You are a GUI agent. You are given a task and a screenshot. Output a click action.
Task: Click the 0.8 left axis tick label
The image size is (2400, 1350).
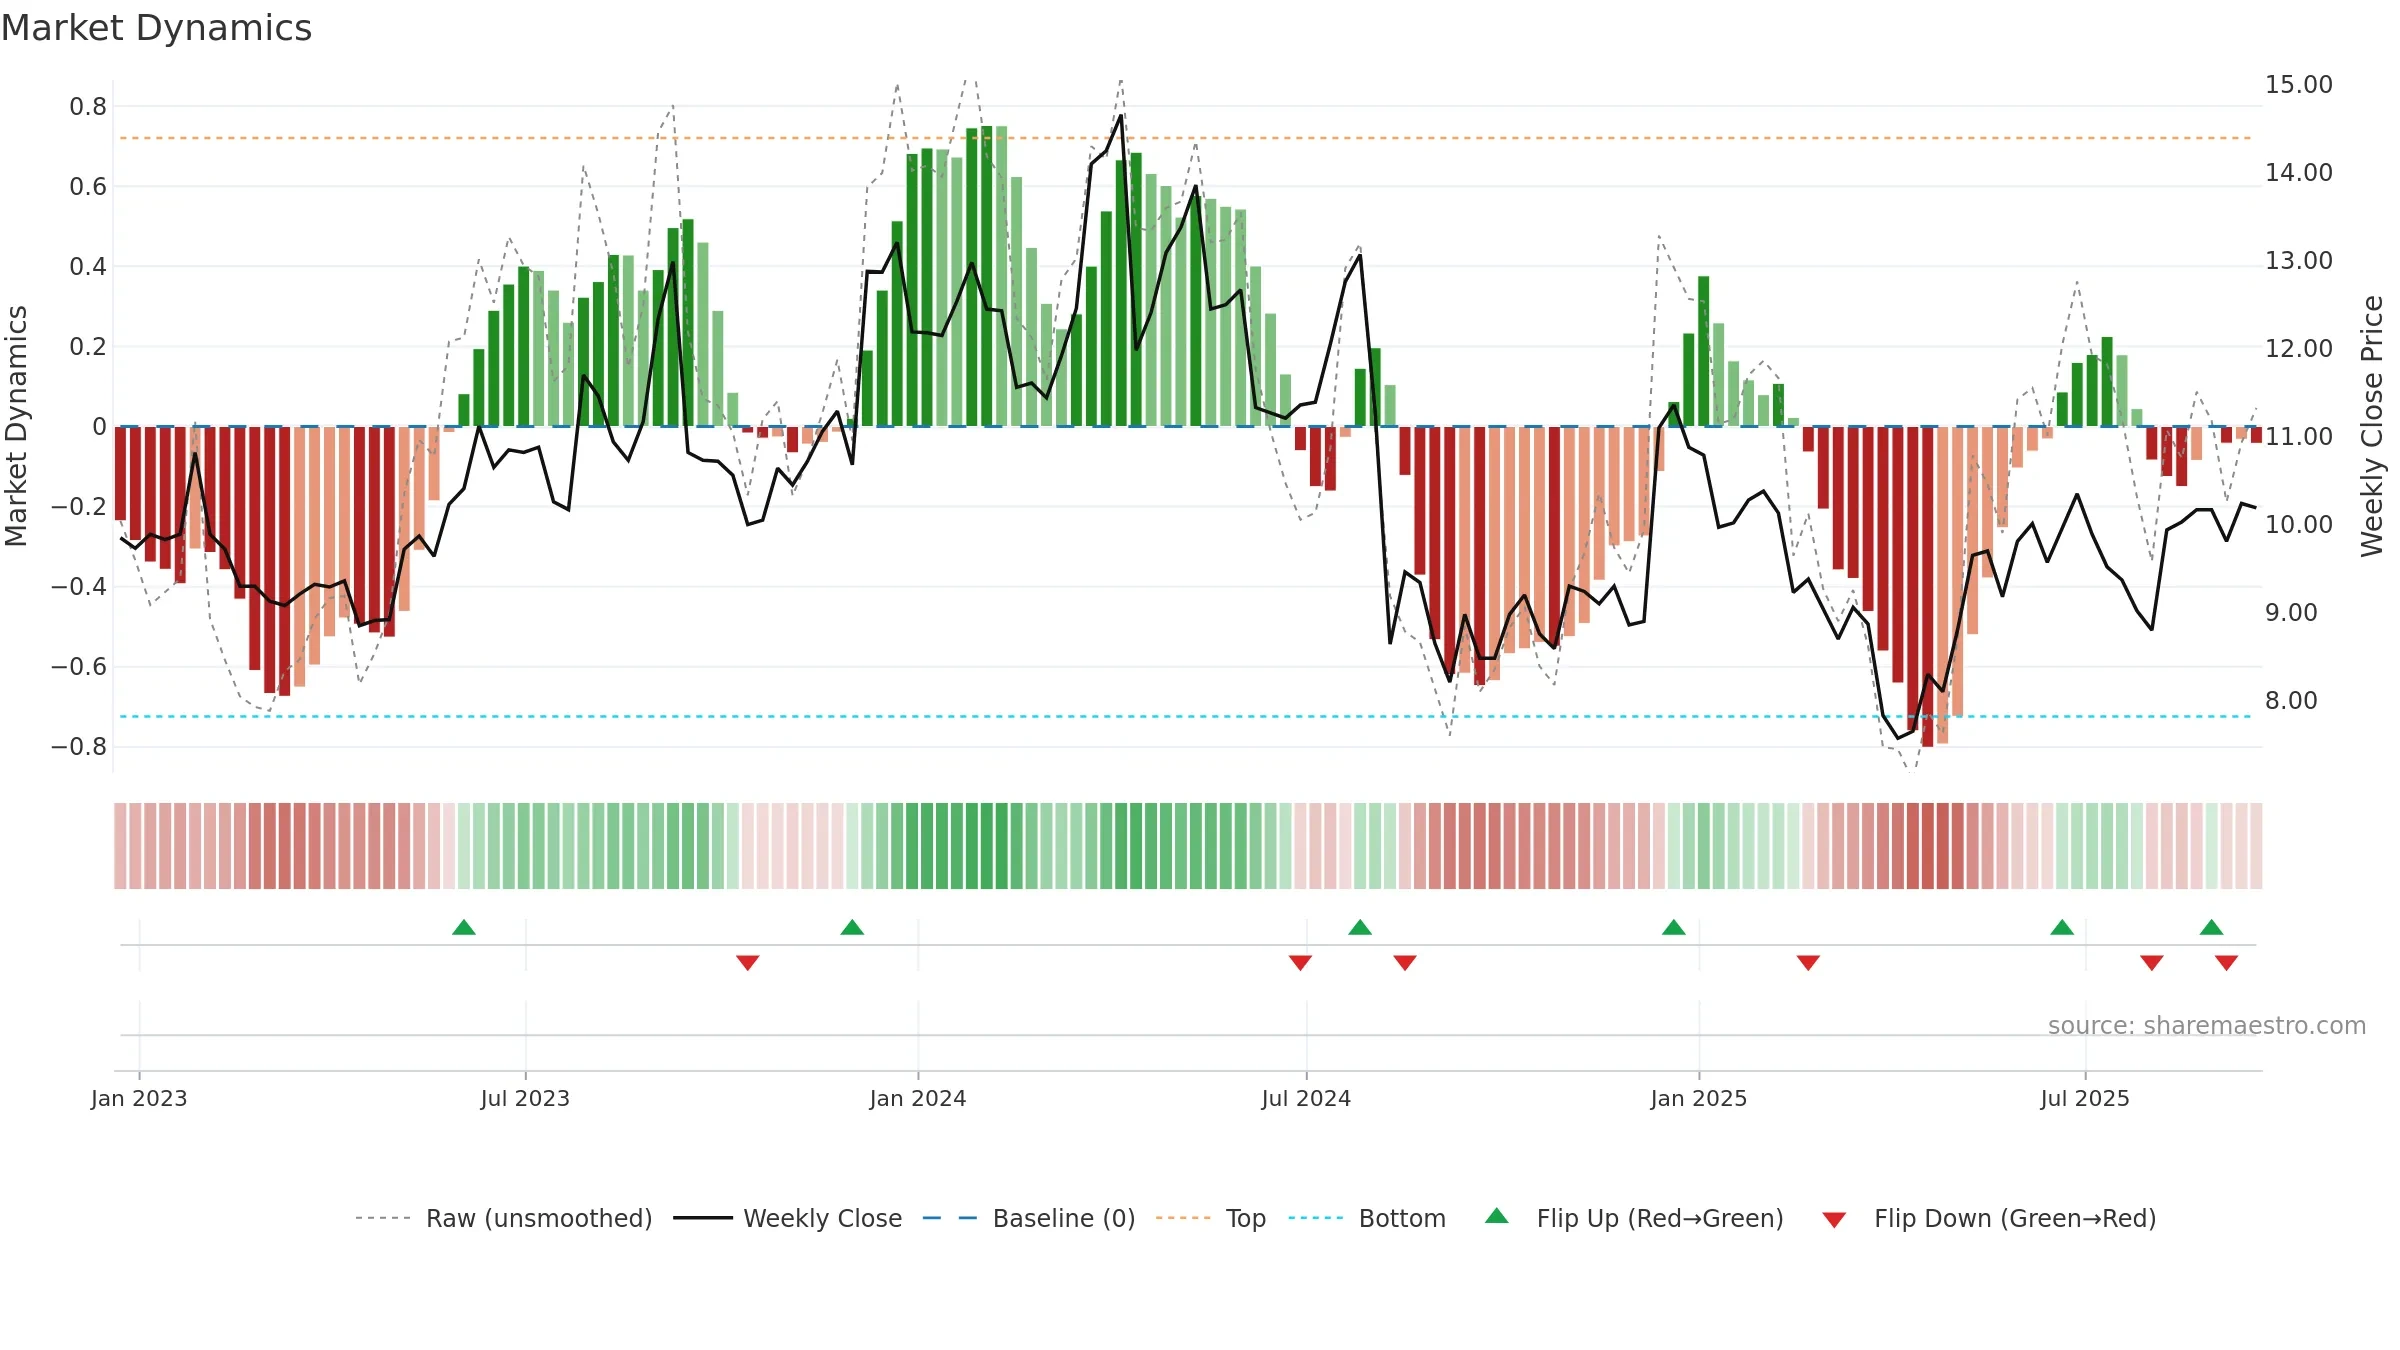(88, 107)
